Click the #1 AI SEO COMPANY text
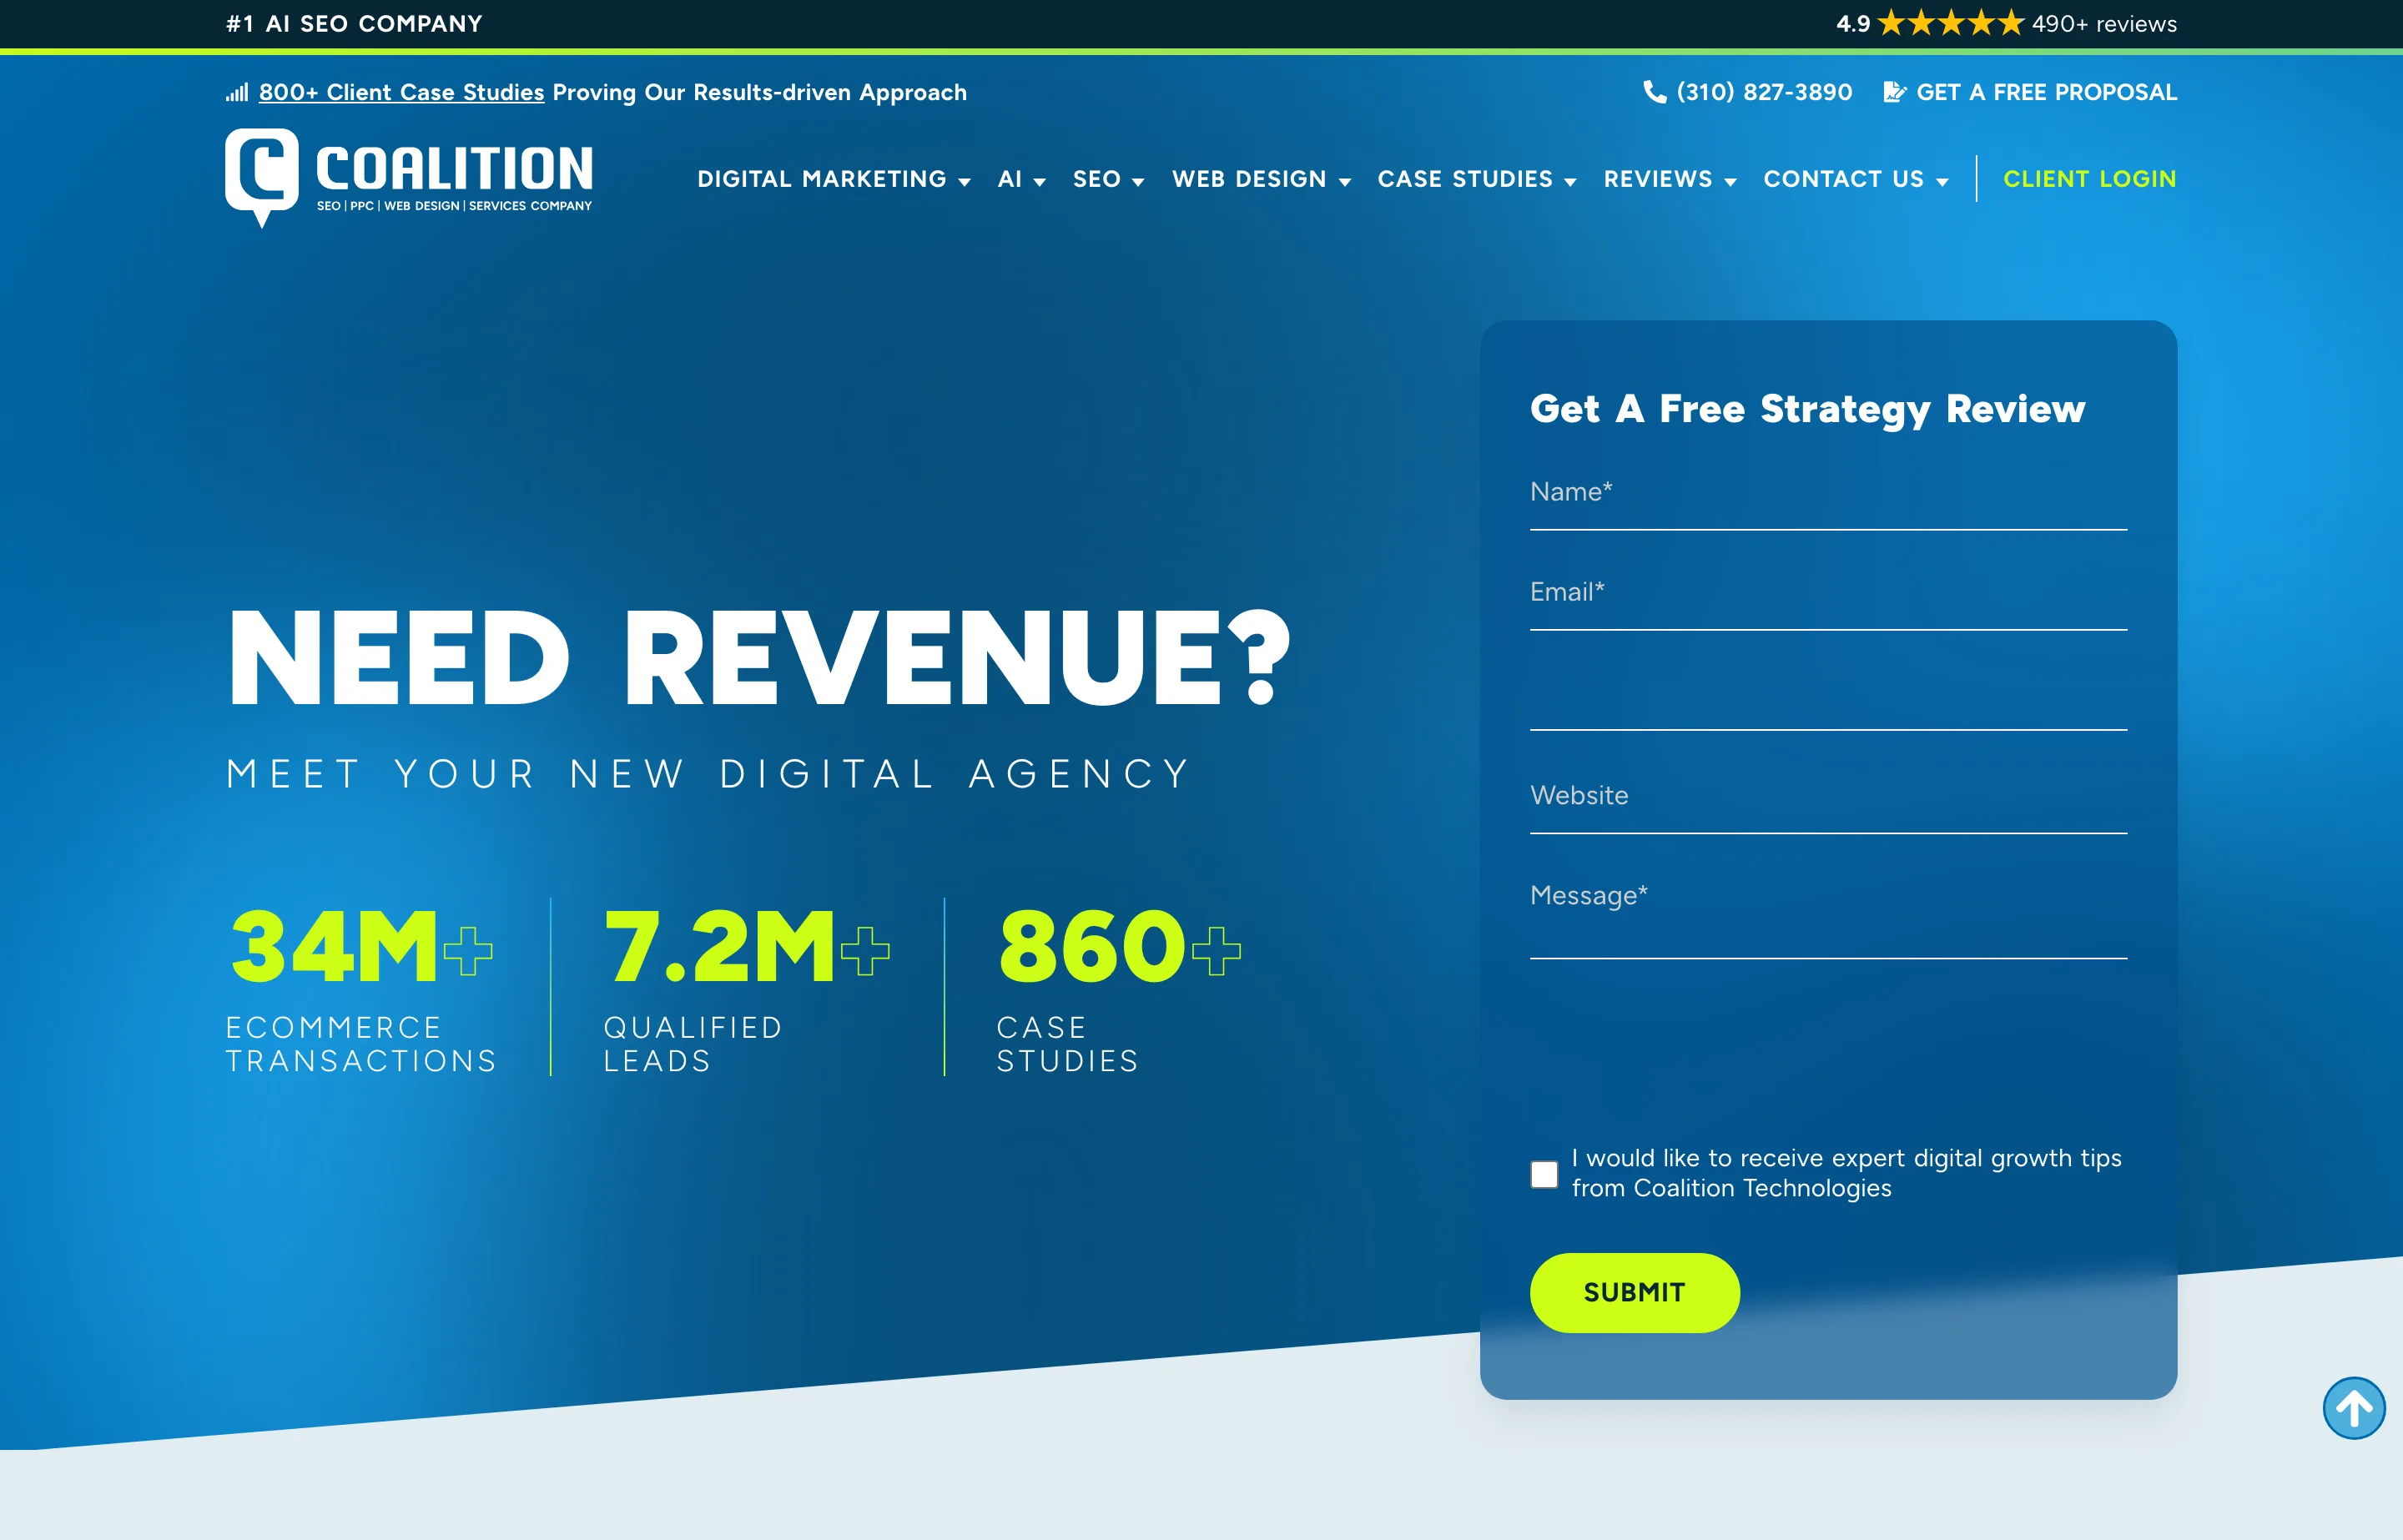This screenshot has width=2403, height=1540. tap(355, 23)
